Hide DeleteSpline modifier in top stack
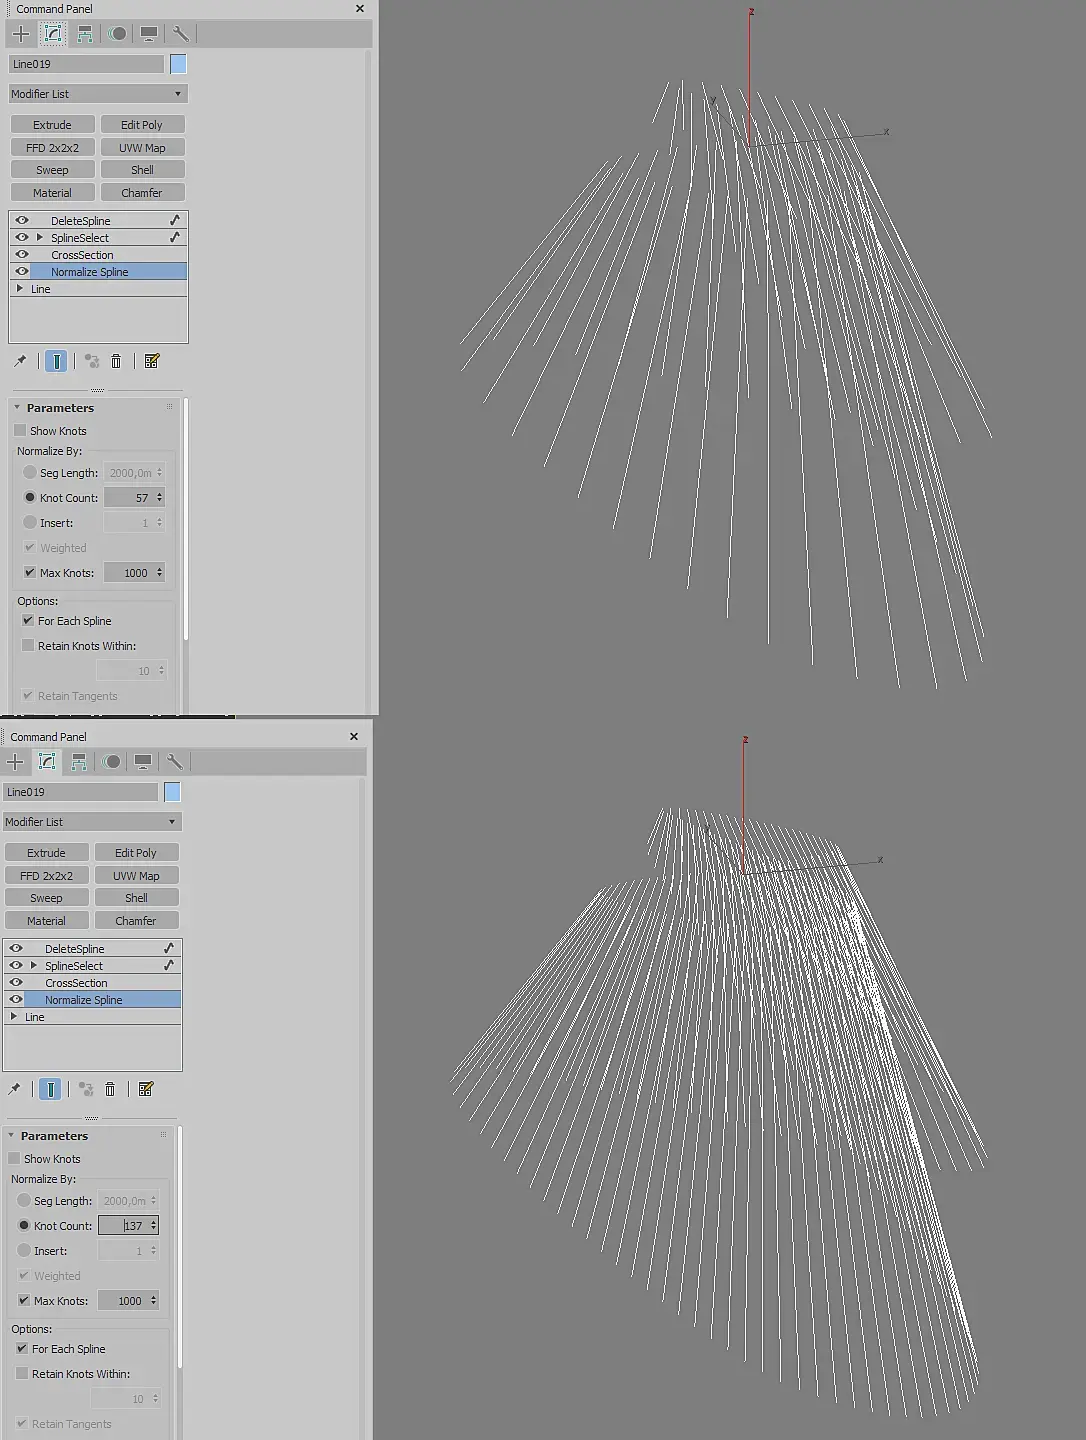1086x1440 pixels. point(22,220)
